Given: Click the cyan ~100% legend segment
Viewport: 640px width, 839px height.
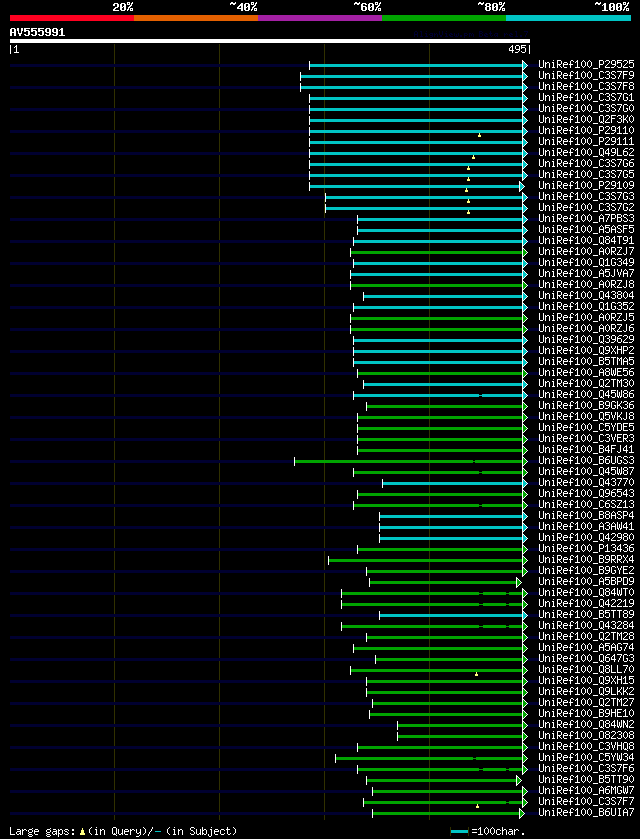Looking at the screenshot, I should [x=568, y=18].
